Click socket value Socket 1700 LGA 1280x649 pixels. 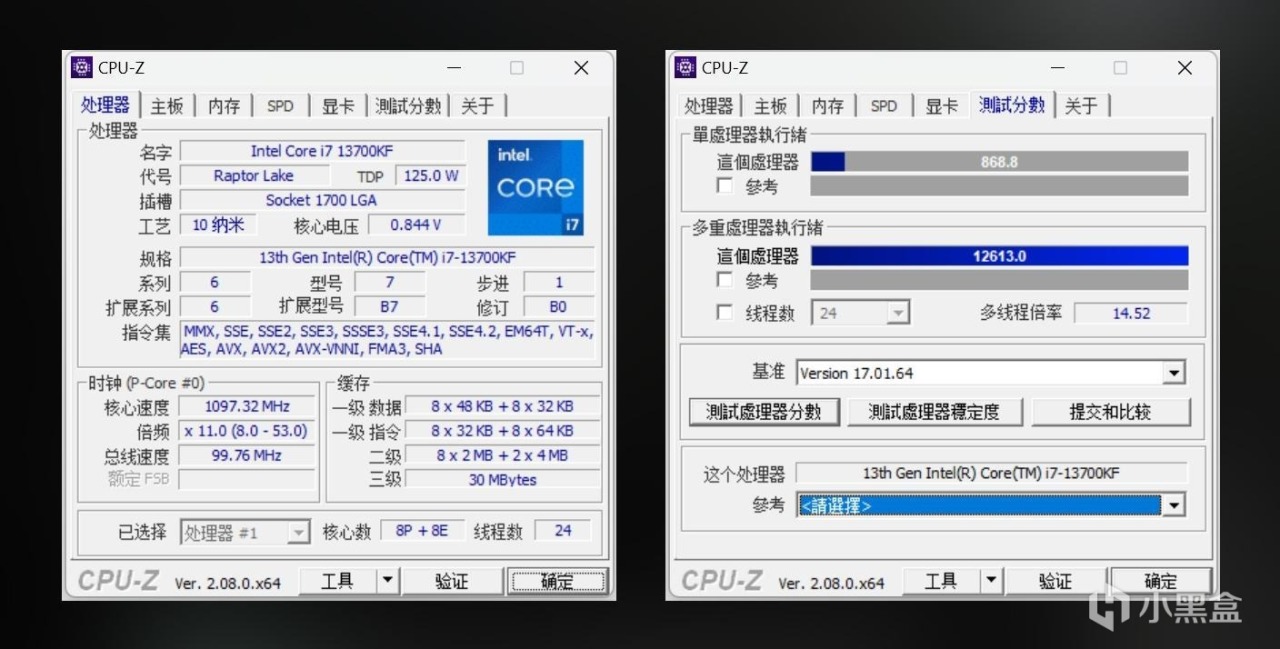322,200
